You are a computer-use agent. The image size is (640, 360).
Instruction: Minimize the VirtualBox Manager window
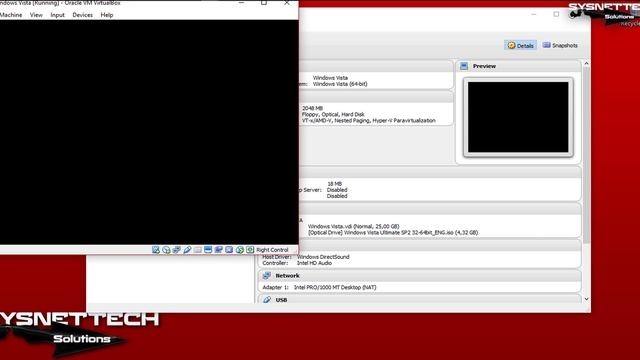coord(533,14)
